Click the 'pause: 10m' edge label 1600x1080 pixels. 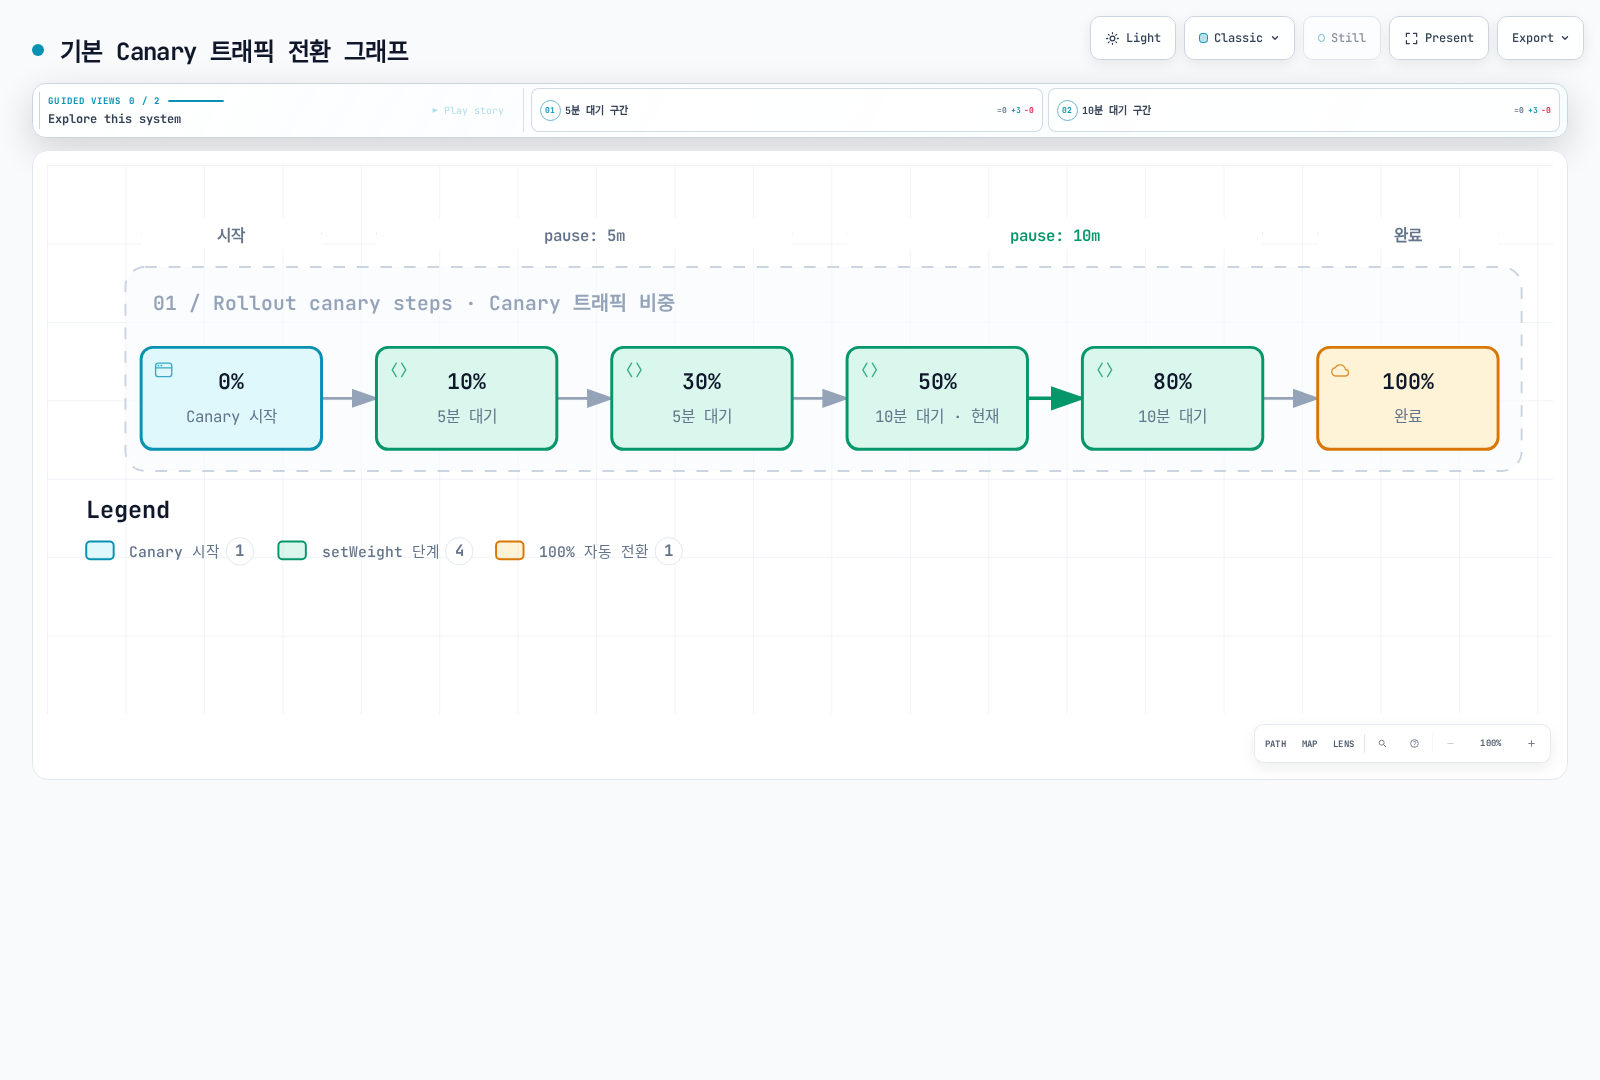pyautogui.click(x=1055, y=236)
